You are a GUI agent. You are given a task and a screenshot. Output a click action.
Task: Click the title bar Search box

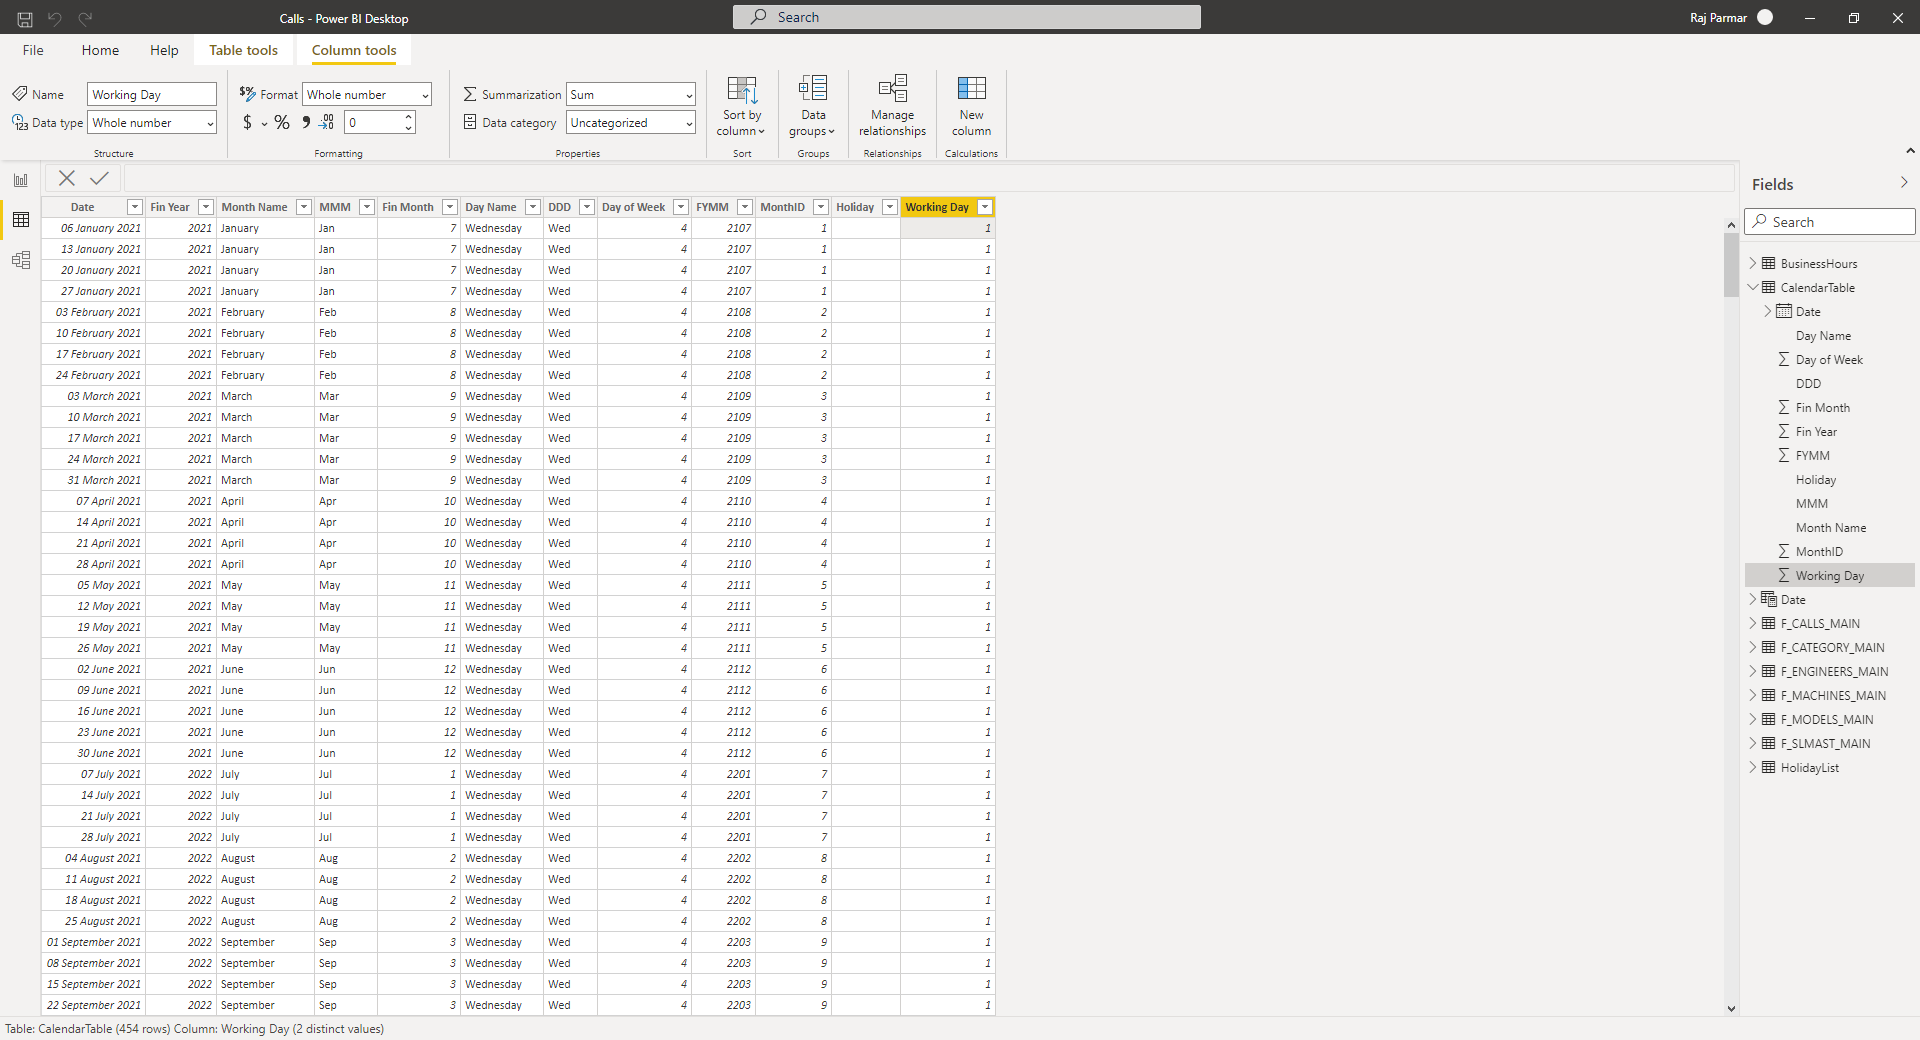(966, 17)
